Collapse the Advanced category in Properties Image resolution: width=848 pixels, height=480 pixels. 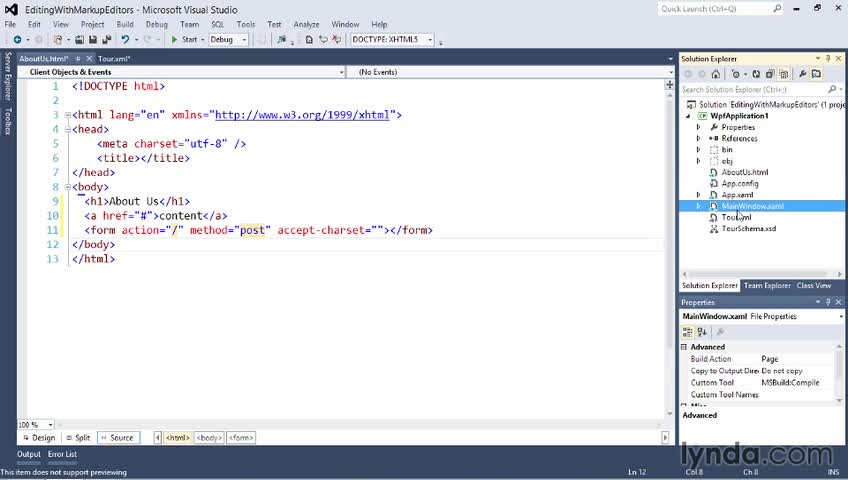click(684, 347)
